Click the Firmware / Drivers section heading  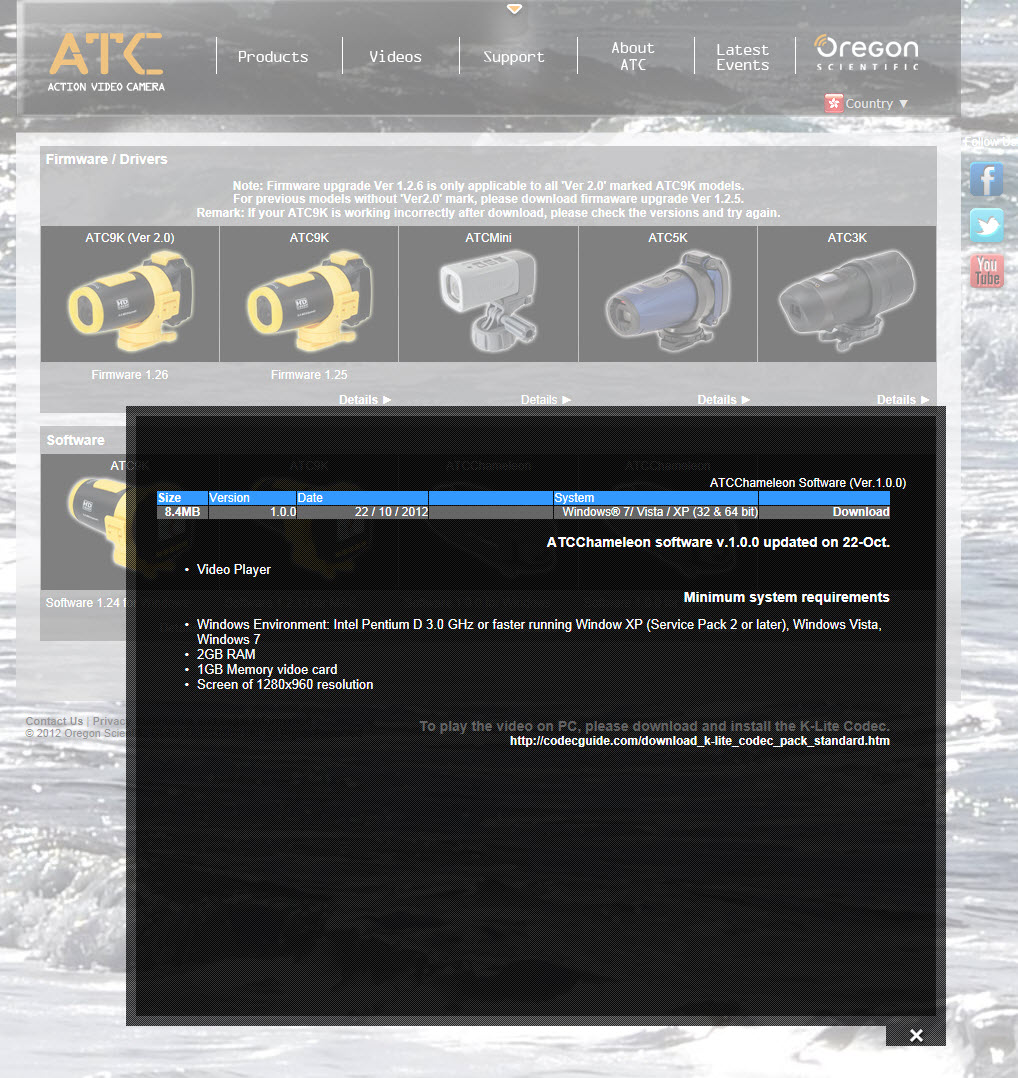pyautogui.click(x=107, y=159)
